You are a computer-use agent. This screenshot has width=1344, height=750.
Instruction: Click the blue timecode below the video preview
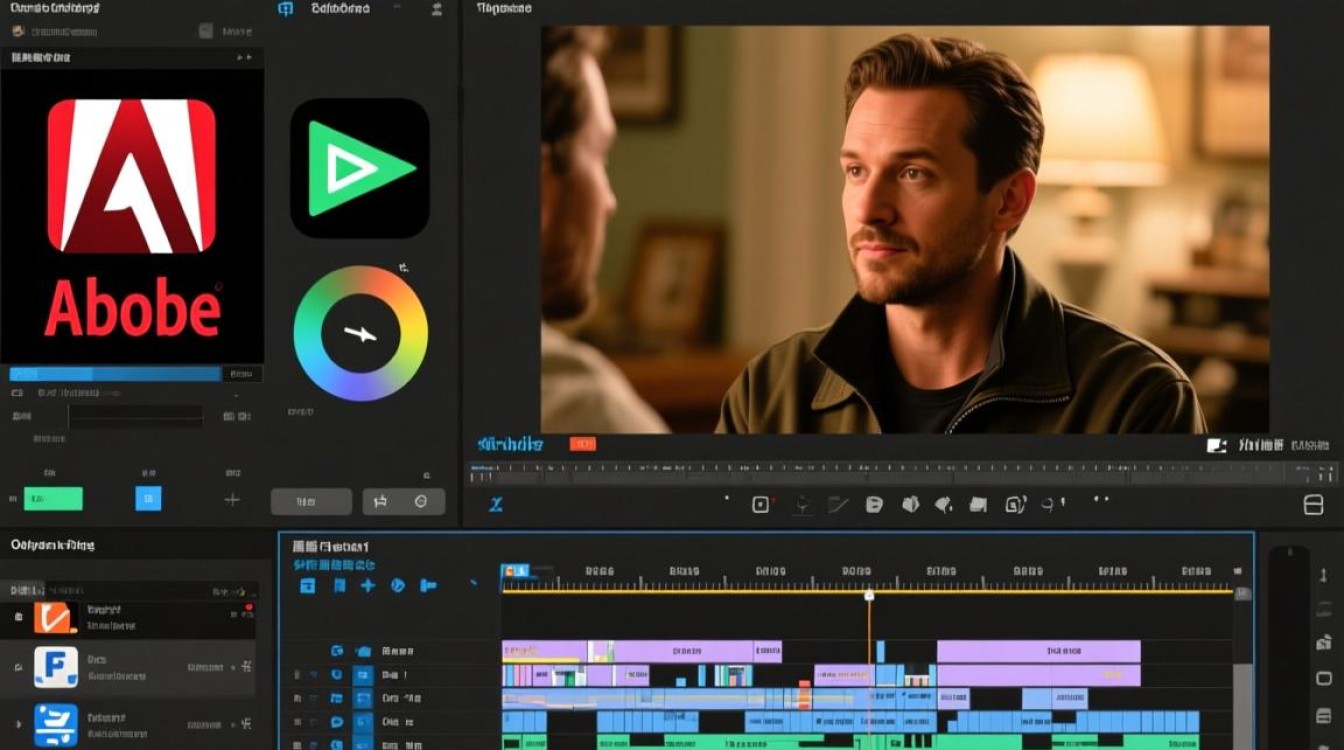pos(510,444)
